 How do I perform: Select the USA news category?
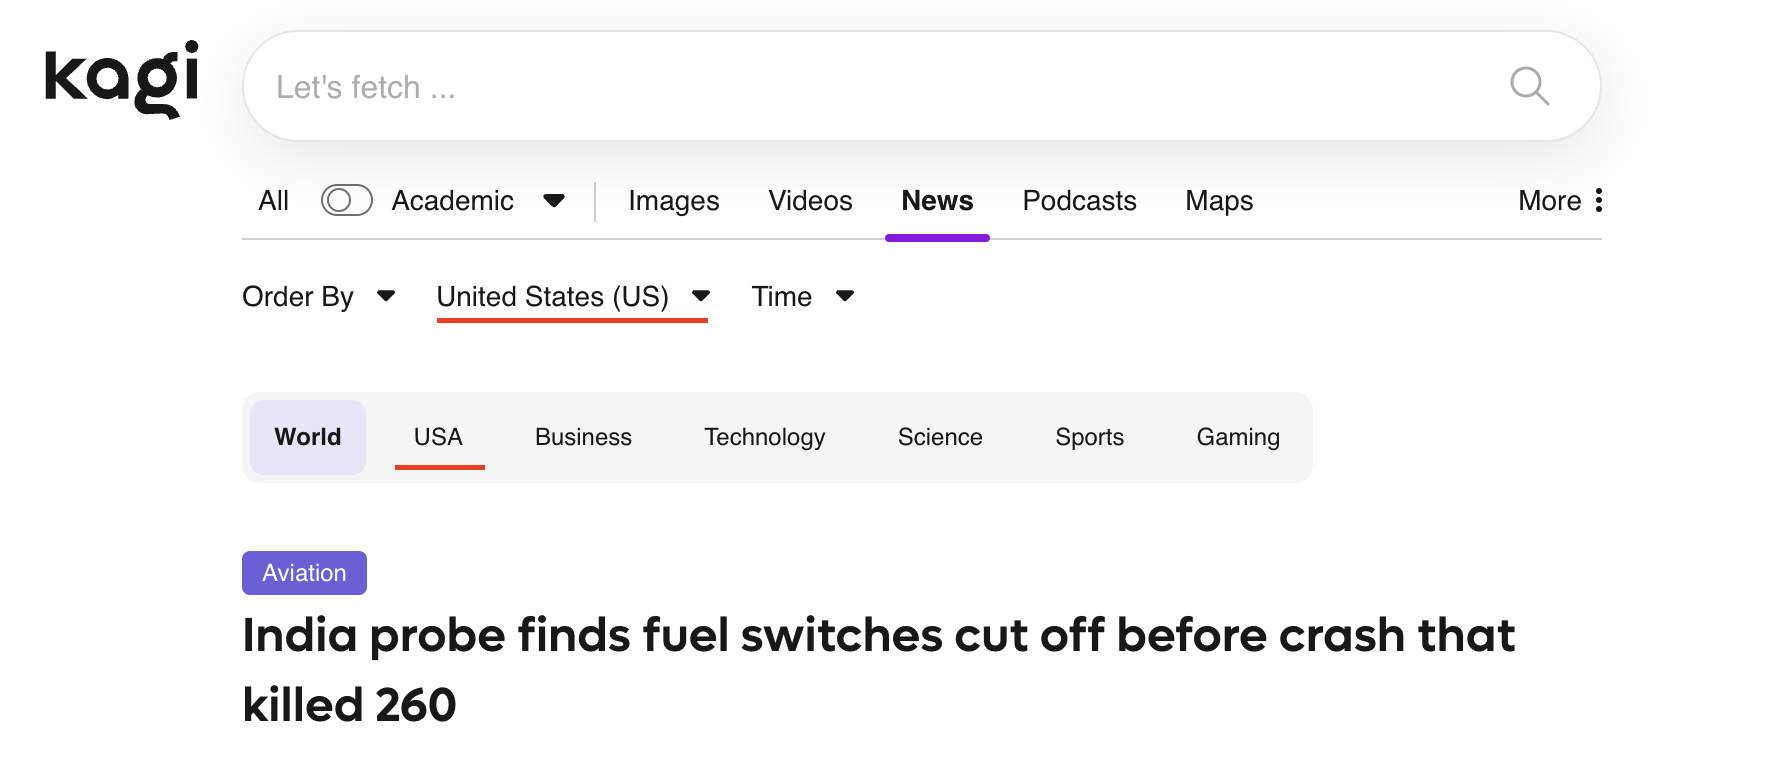click(438, 437)
